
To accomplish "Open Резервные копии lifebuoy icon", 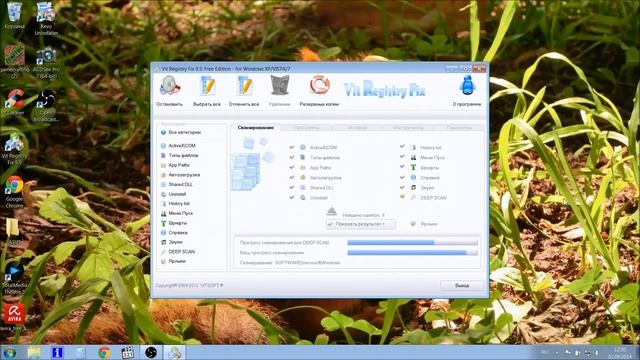I will tap(320, 85).
